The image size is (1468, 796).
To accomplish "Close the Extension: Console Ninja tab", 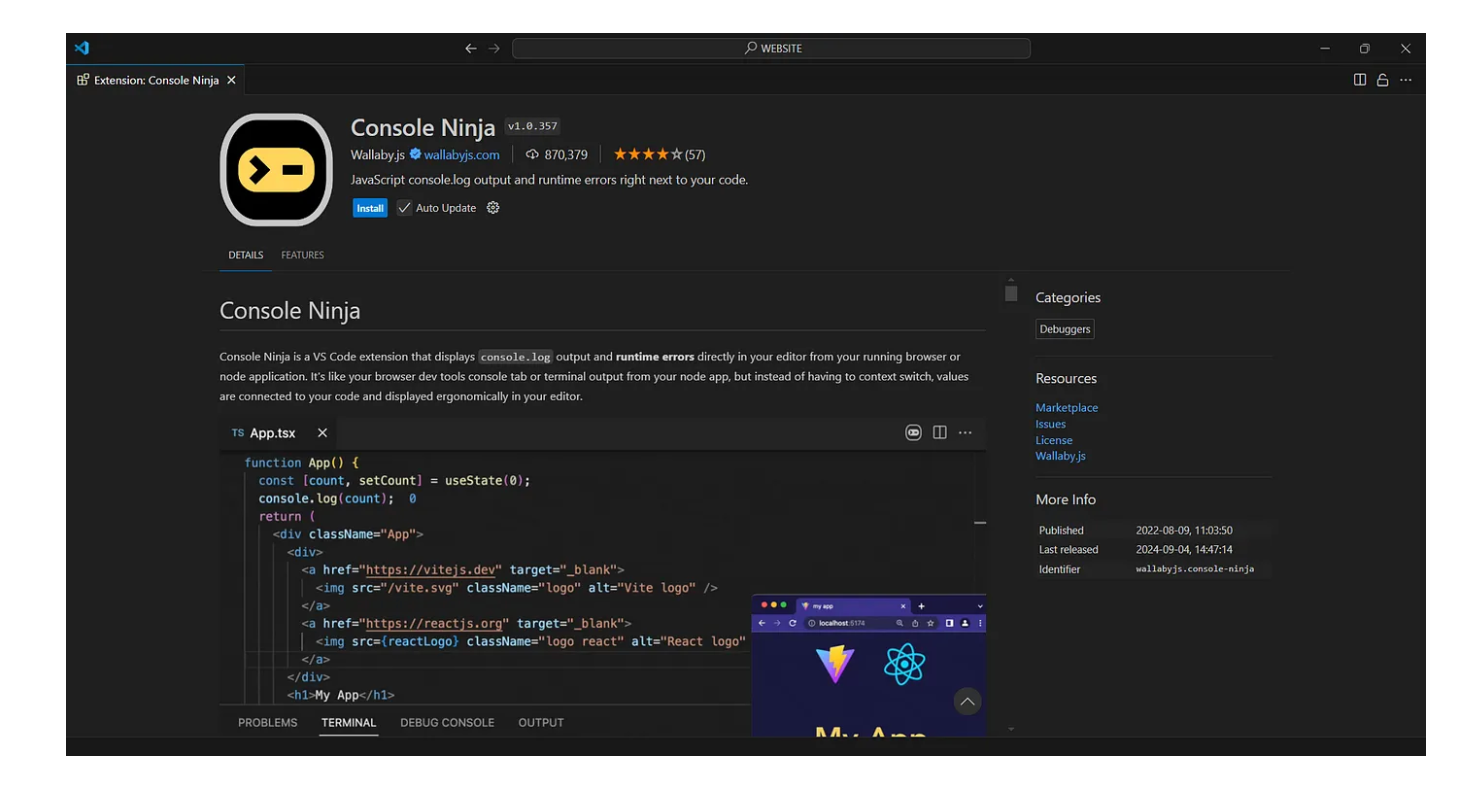I will (x=231, y=80).
